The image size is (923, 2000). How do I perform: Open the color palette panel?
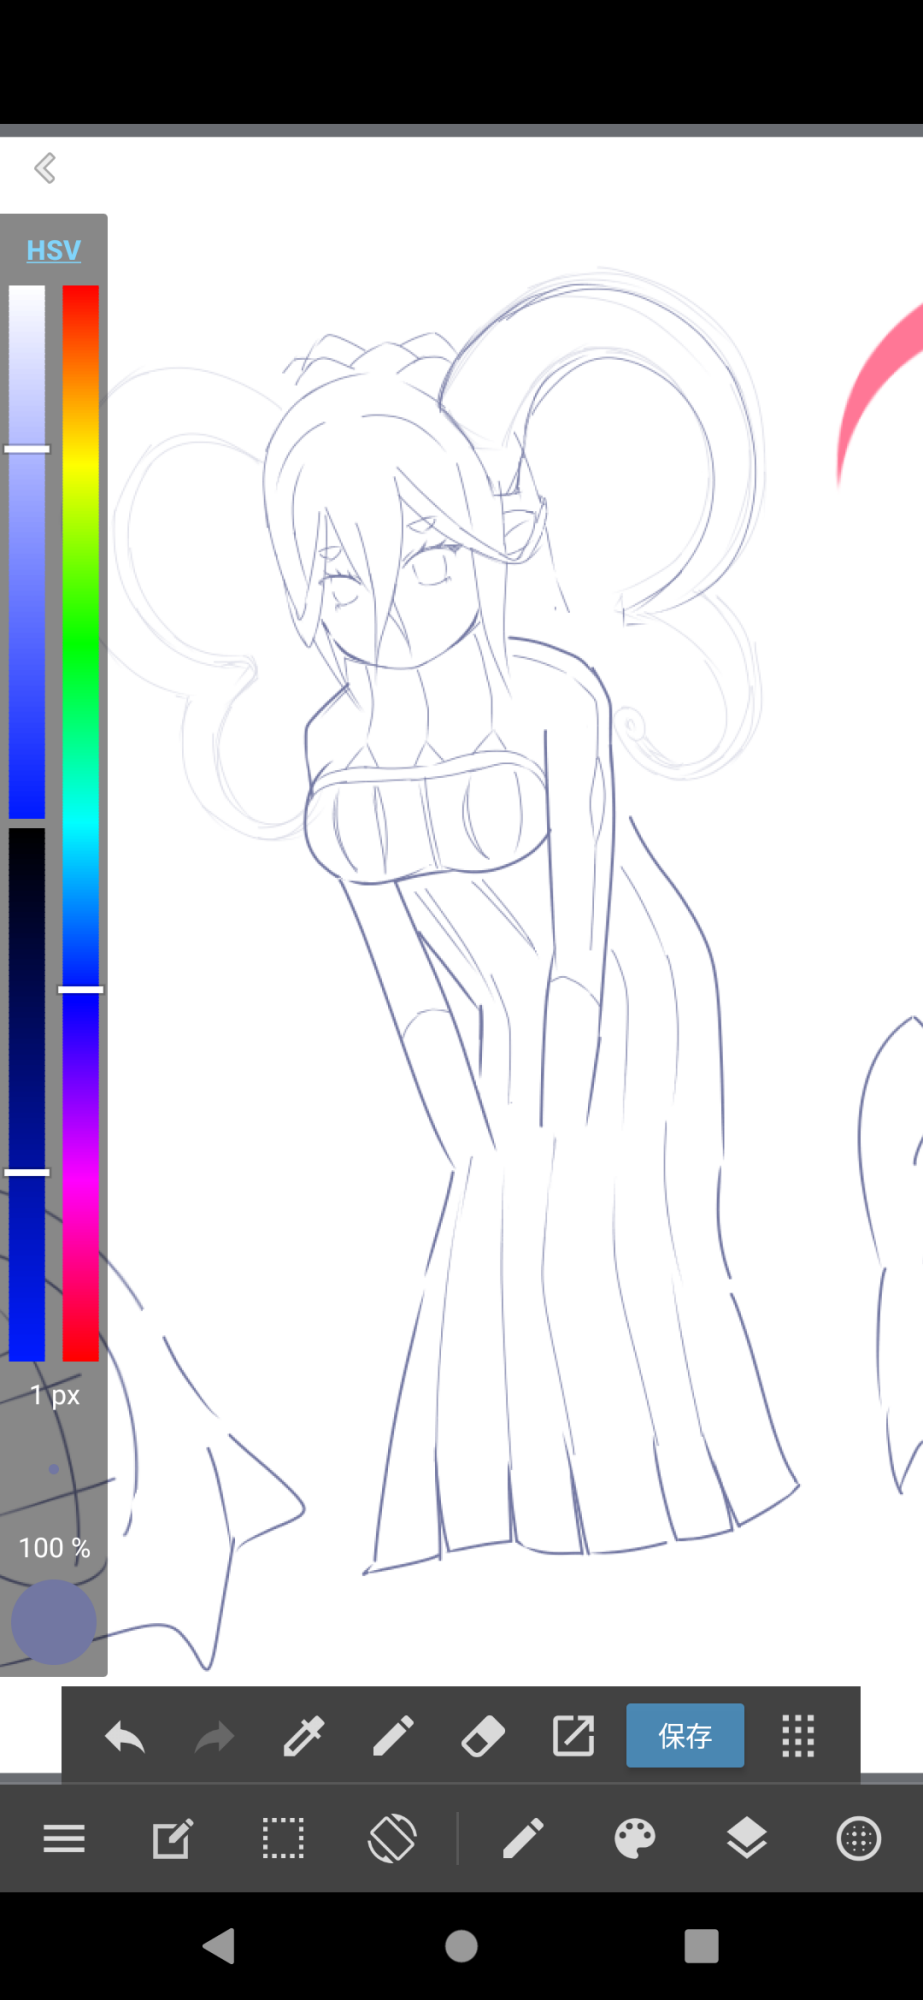click(x=634, y=1838)
